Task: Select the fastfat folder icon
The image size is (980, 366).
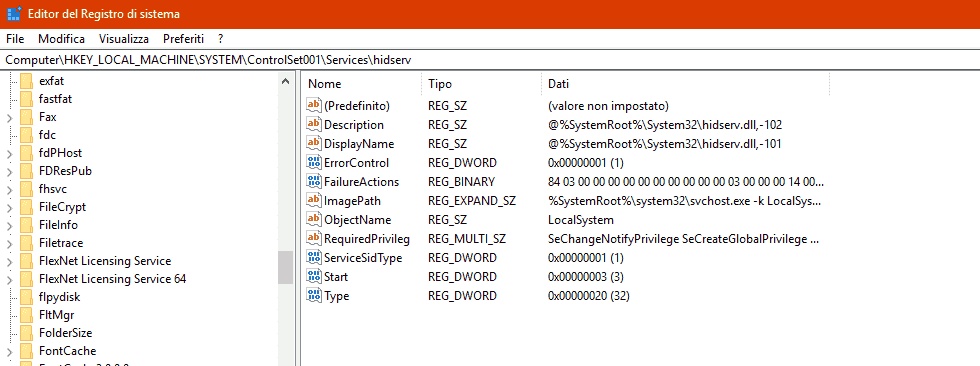Action: 26,99
